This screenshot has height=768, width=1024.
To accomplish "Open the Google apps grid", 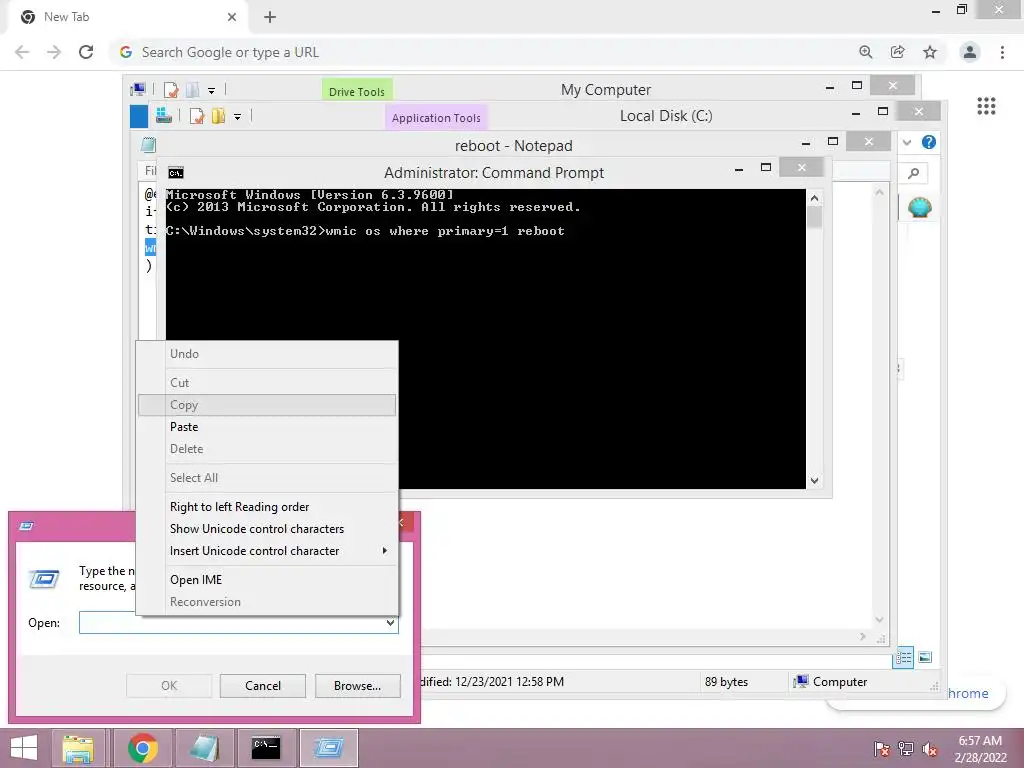I will point(985,106).
